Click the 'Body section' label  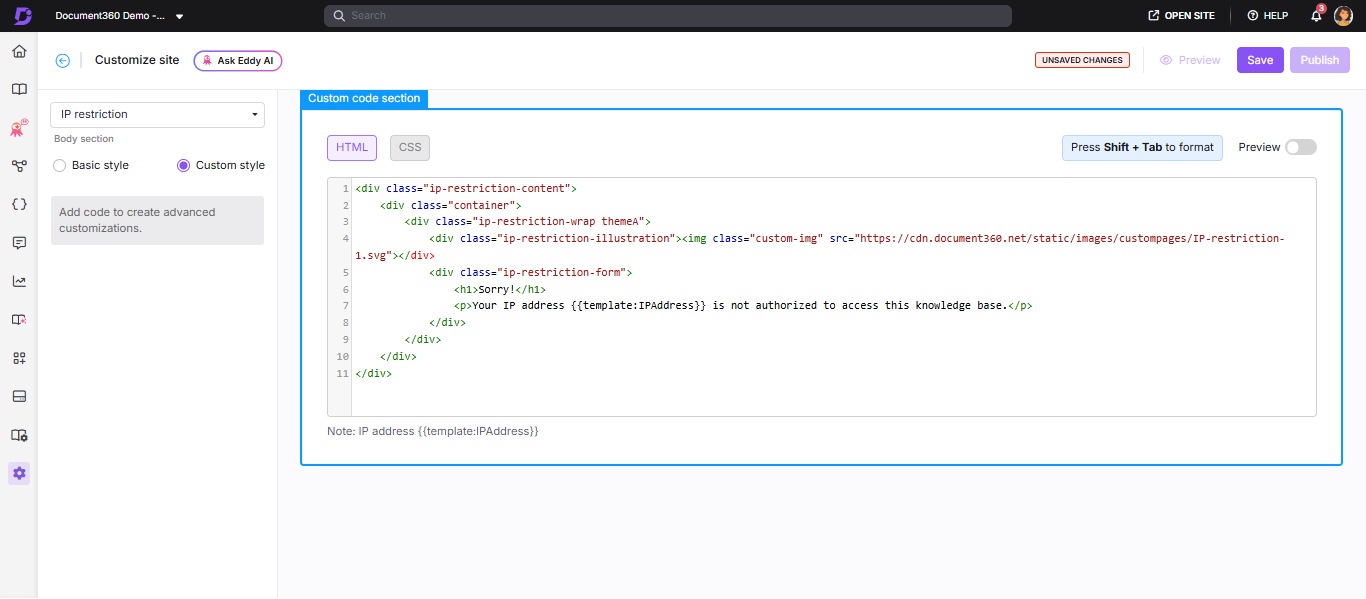[84, 139]
